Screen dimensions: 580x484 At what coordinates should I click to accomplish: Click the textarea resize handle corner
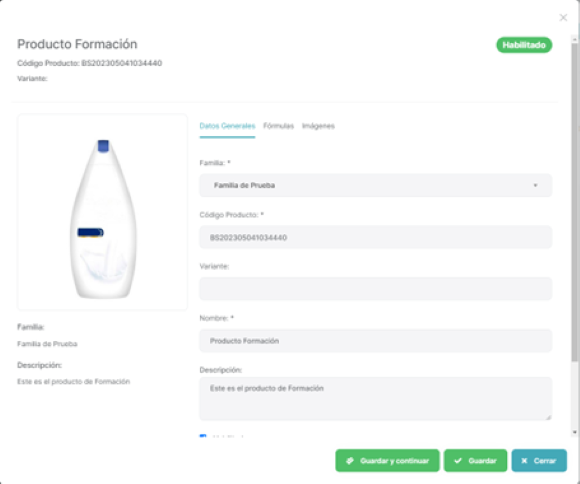tap(548, 417)
